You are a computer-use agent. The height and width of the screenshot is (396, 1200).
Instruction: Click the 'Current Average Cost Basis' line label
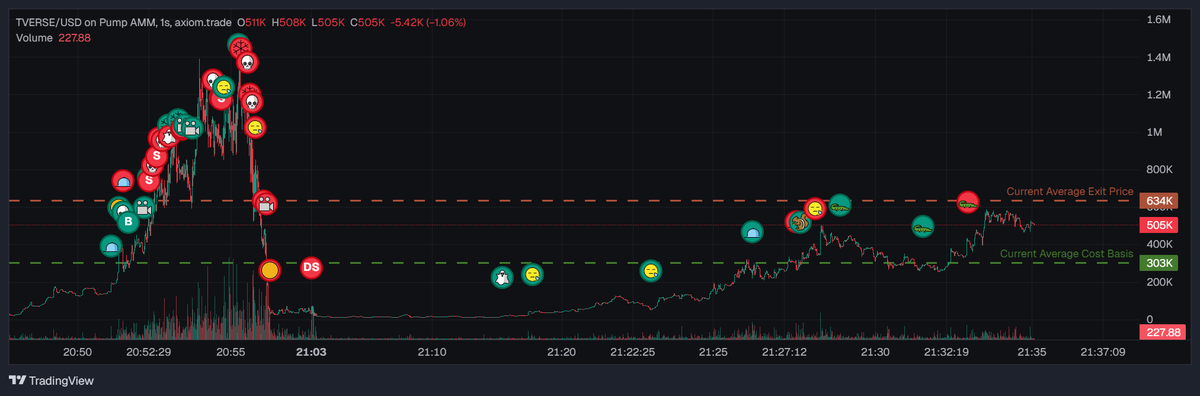tap(1067, 254)
